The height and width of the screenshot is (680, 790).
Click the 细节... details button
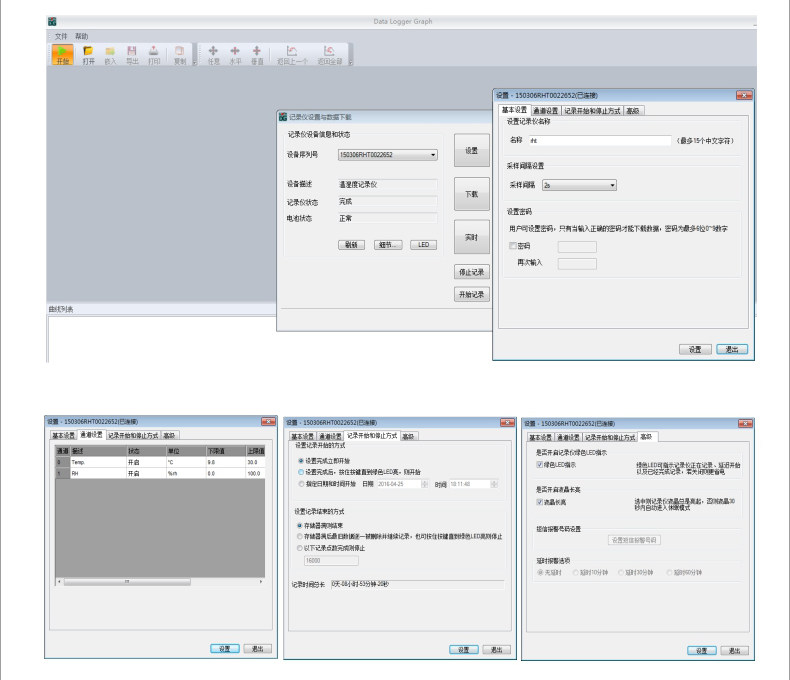pyautogui.click(x=388, y=245)
